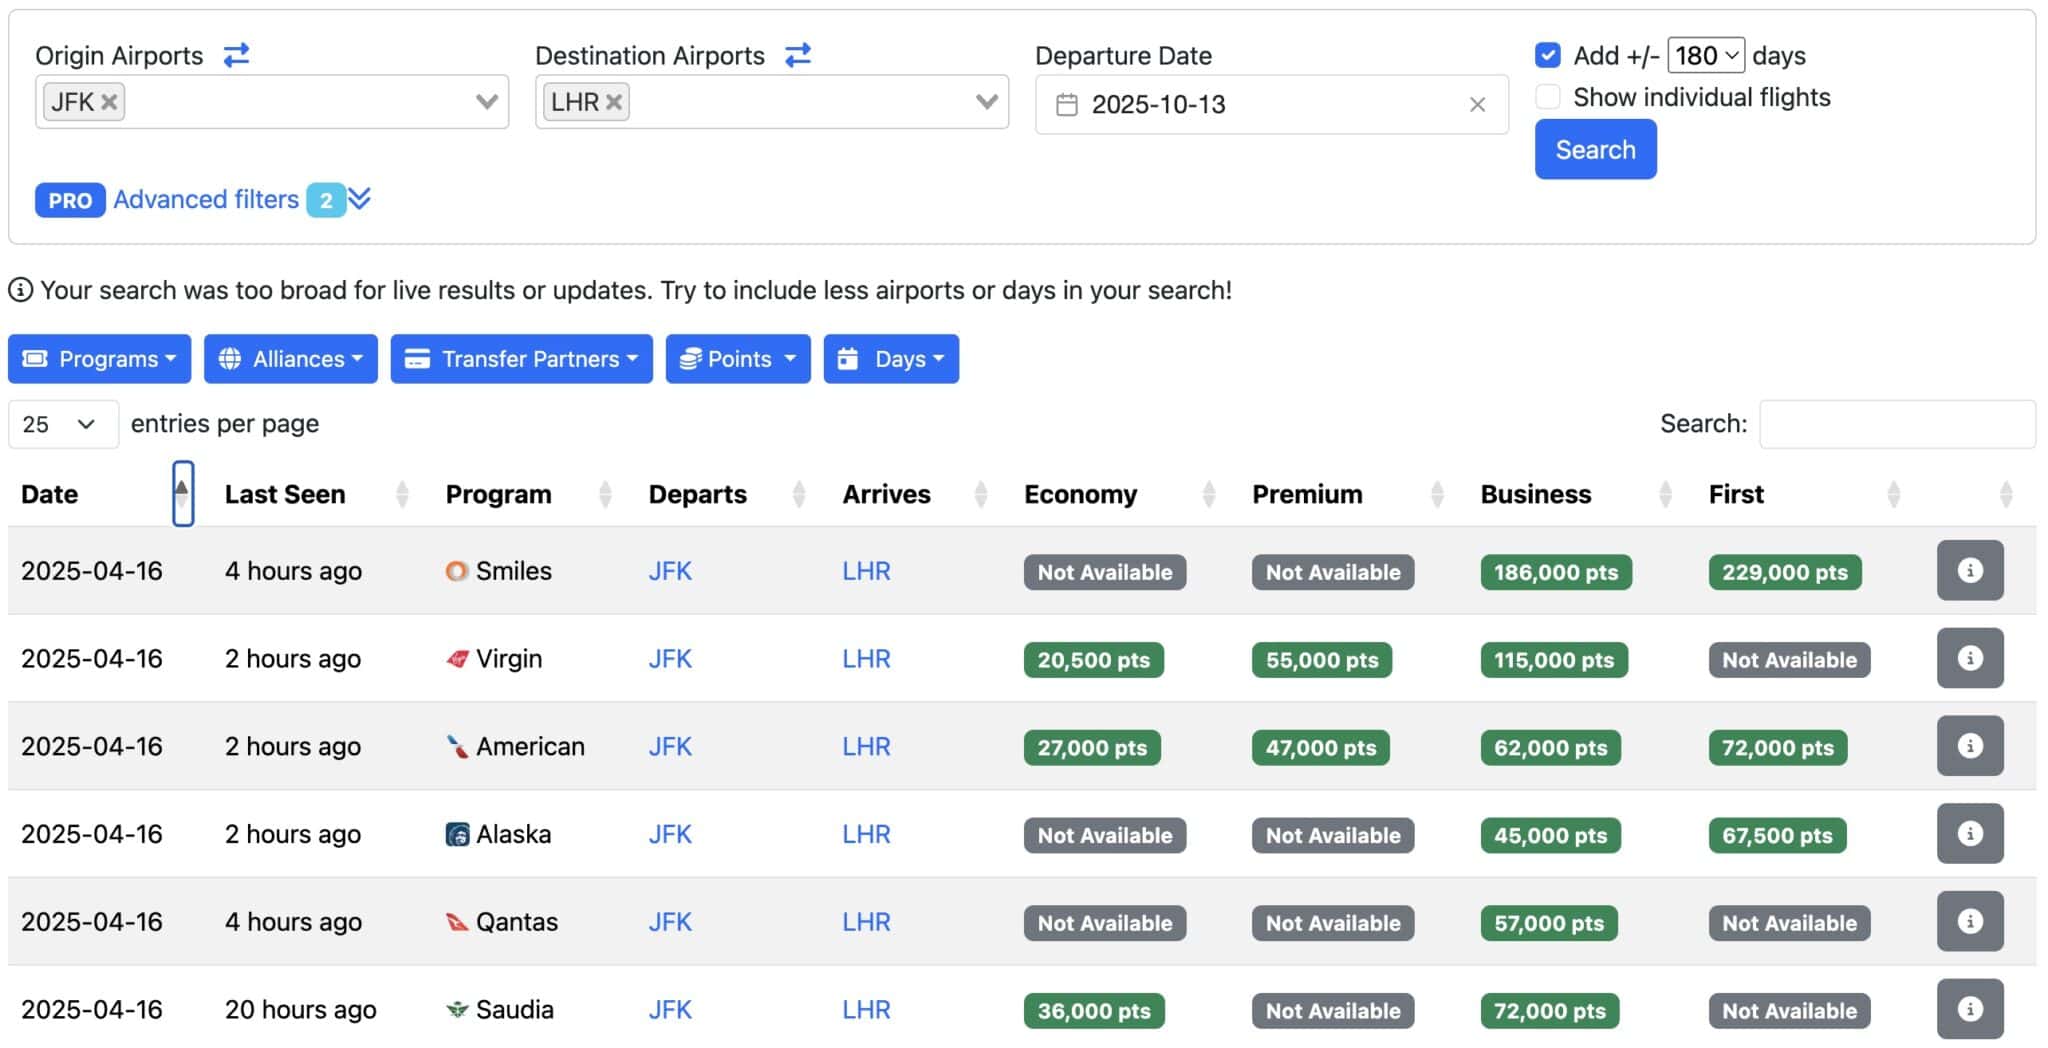Click the swap icon next to Origin Airports
This screenshot has height=1048, width=2048.
[x=237, y=56]
